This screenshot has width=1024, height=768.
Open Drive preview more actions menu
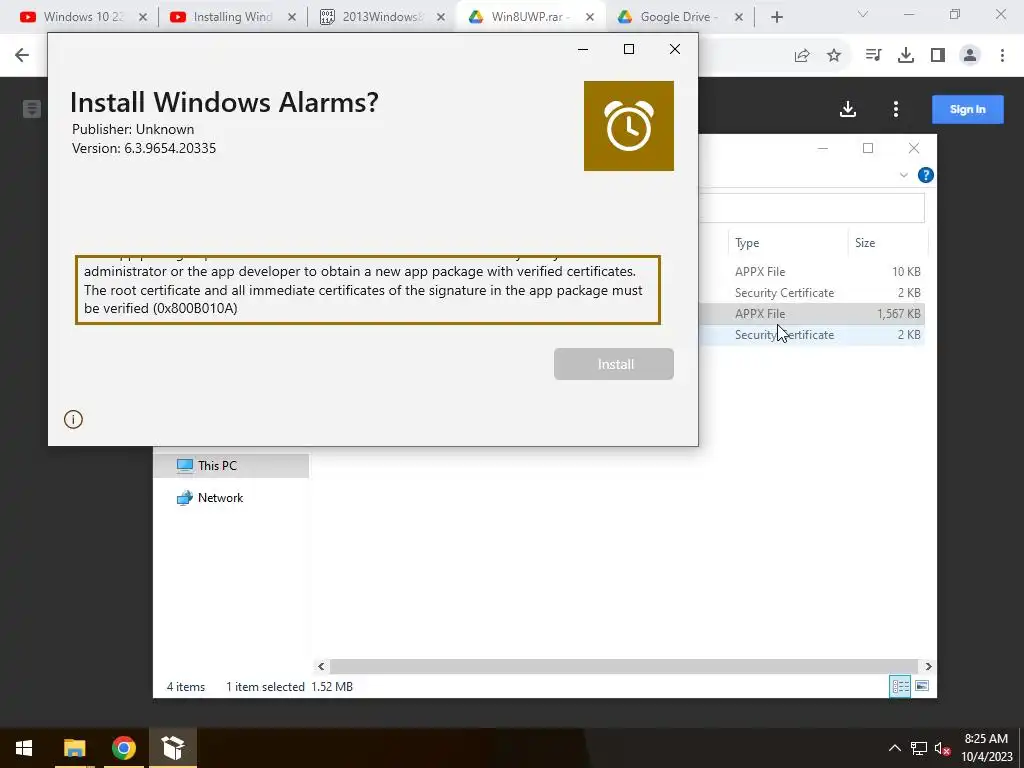click(896, 109)
